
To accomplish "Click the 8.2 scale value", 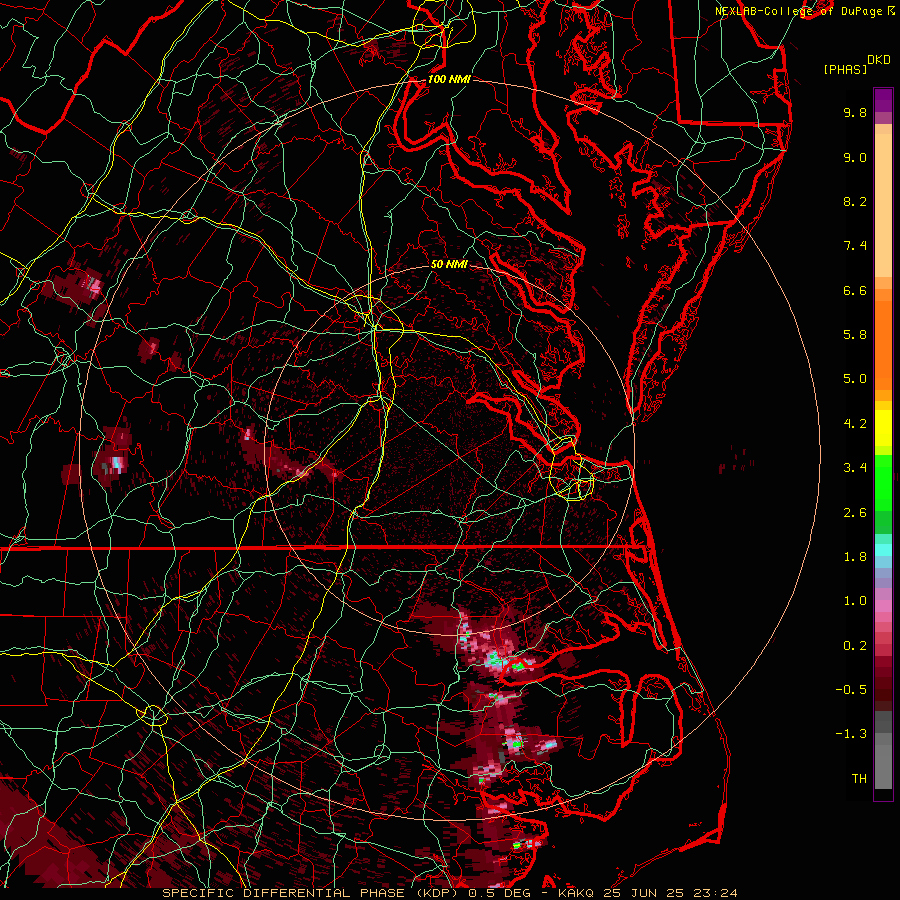I will point(855,201).
